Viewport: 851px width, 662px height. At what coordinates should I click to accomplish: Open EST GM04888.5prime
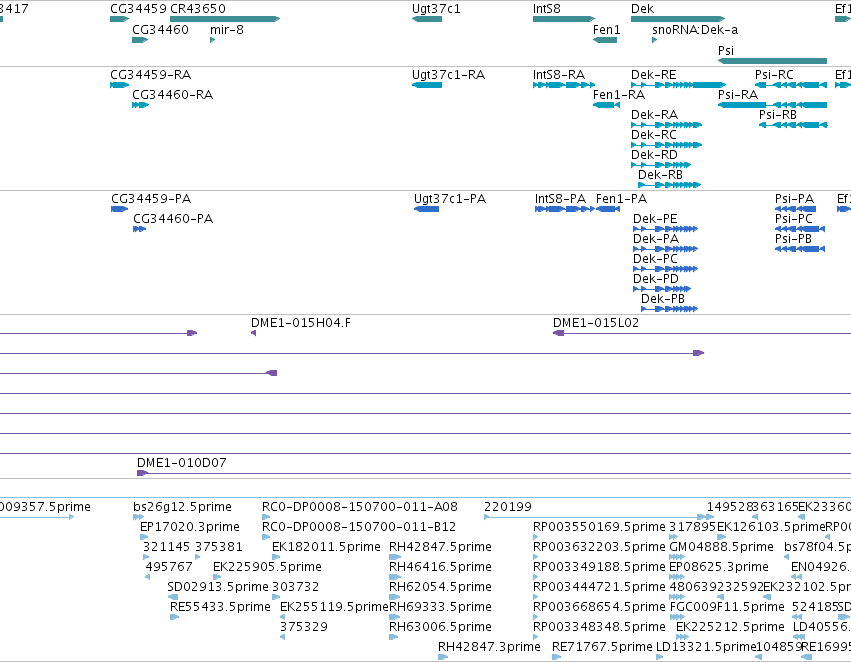677,557
